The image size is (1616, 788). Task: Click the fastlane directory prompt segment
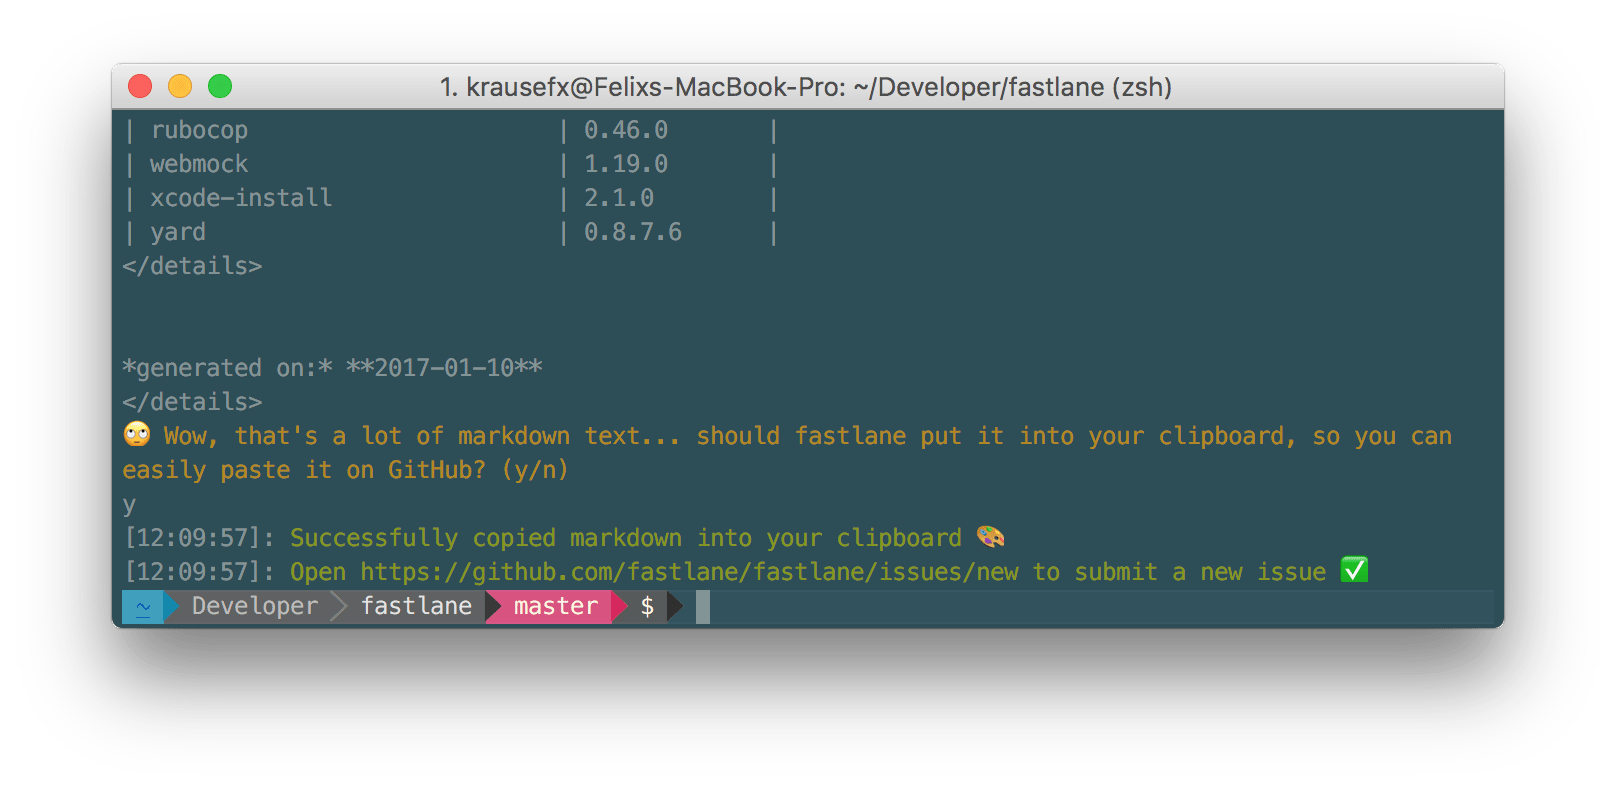pos(417,606)
